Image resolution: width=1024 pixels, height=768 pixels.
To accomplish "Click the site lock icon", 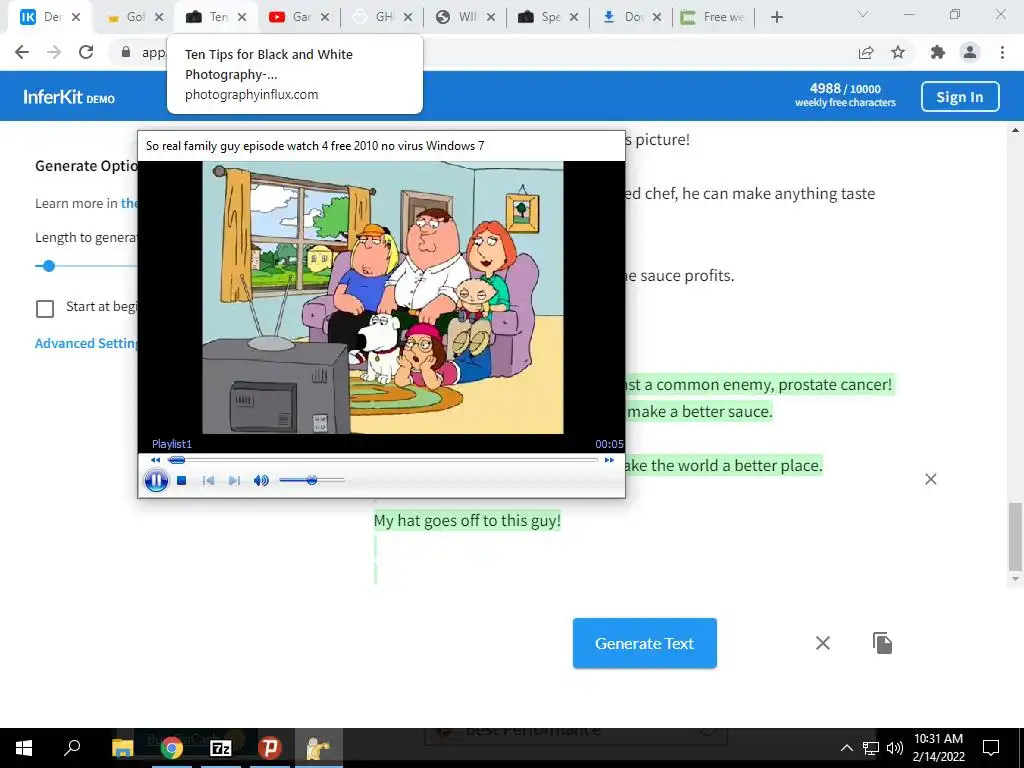I will [126, 52].
